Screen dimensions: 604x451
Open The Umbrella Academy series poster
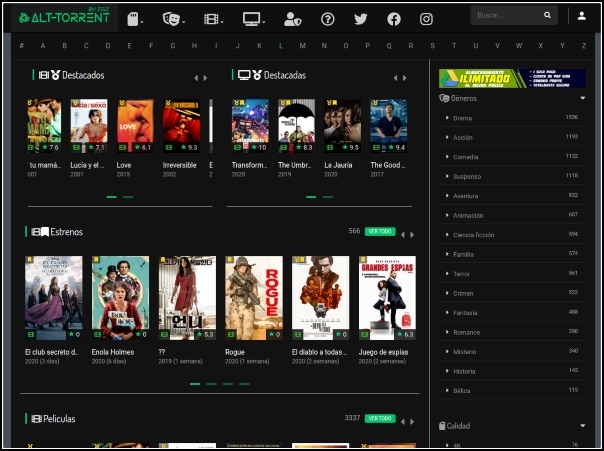coord(297,126)
